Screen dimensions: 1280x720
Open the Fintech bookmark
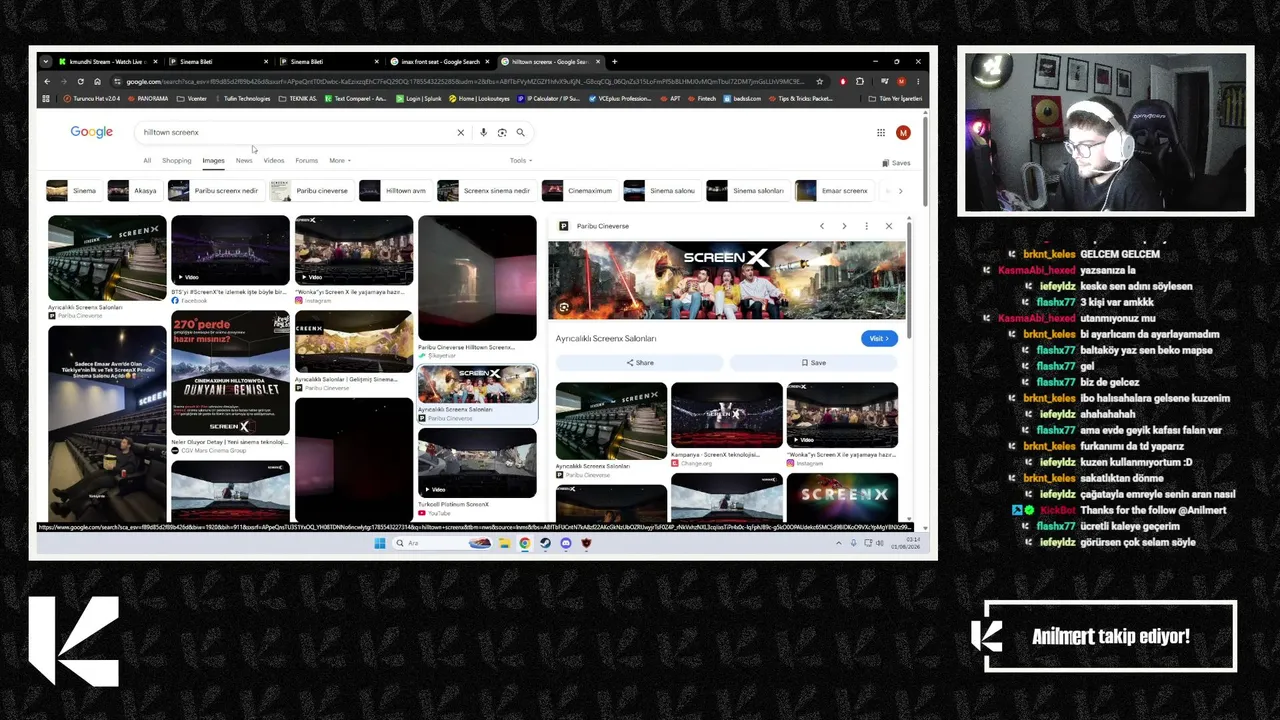point(702,99)
